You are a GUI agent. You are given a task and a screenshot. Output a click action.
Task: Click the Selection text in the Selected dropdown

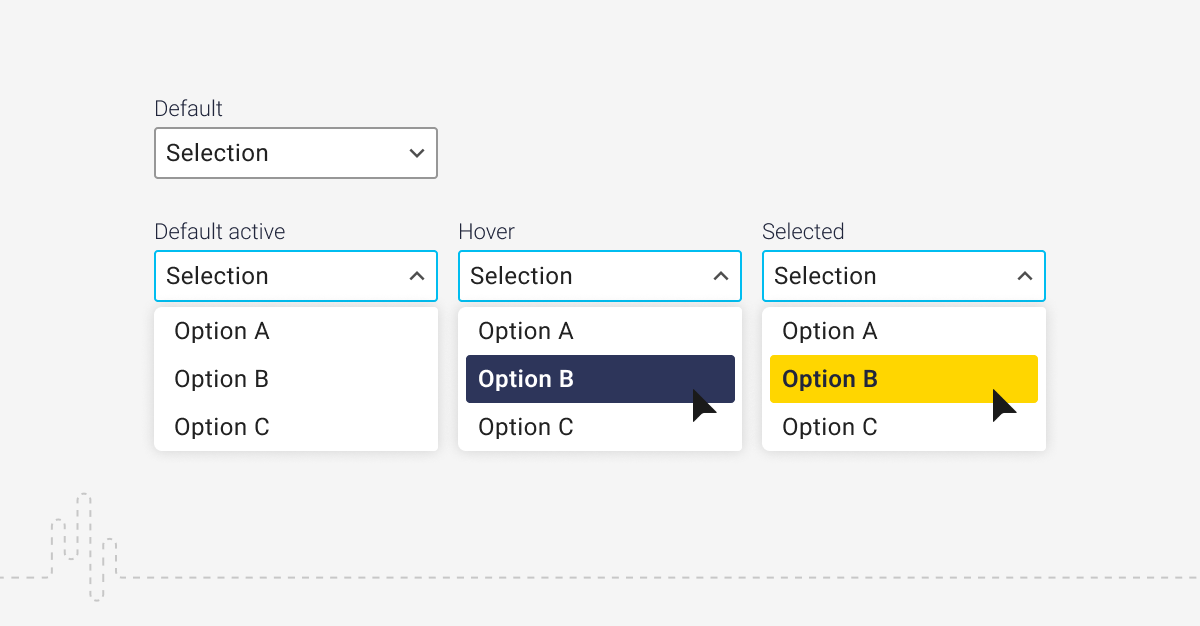(825, 276)
